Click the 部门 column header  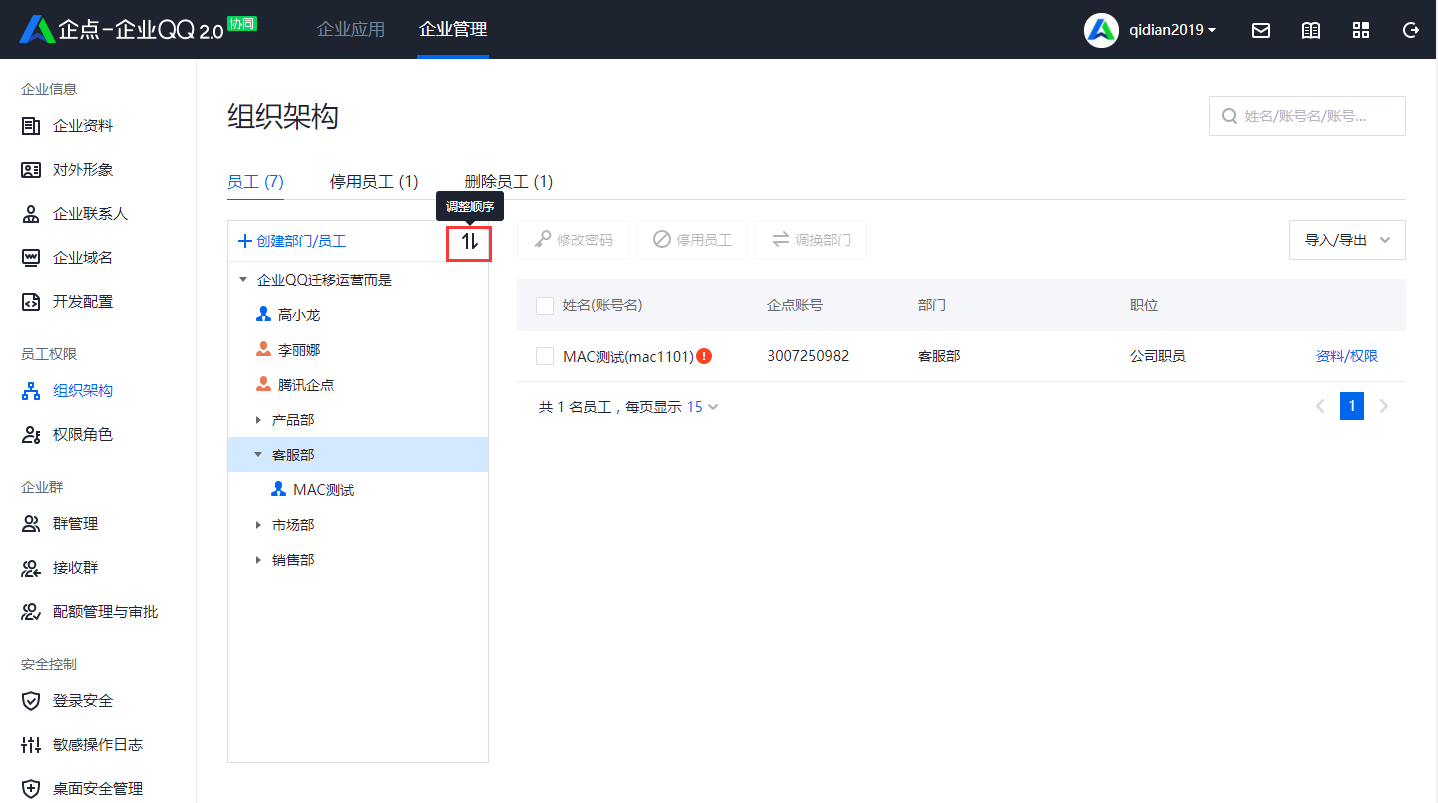[x=932, y=305]
